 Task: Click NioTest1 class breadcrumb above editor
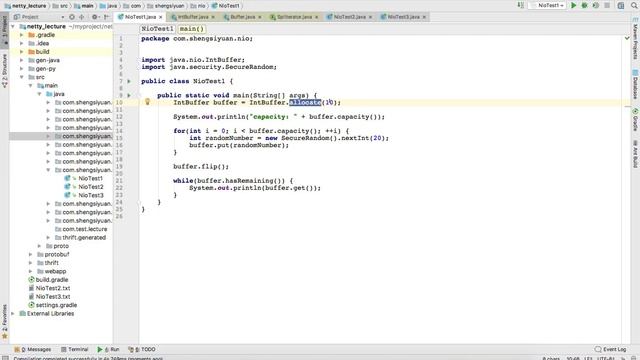point(157,29)
